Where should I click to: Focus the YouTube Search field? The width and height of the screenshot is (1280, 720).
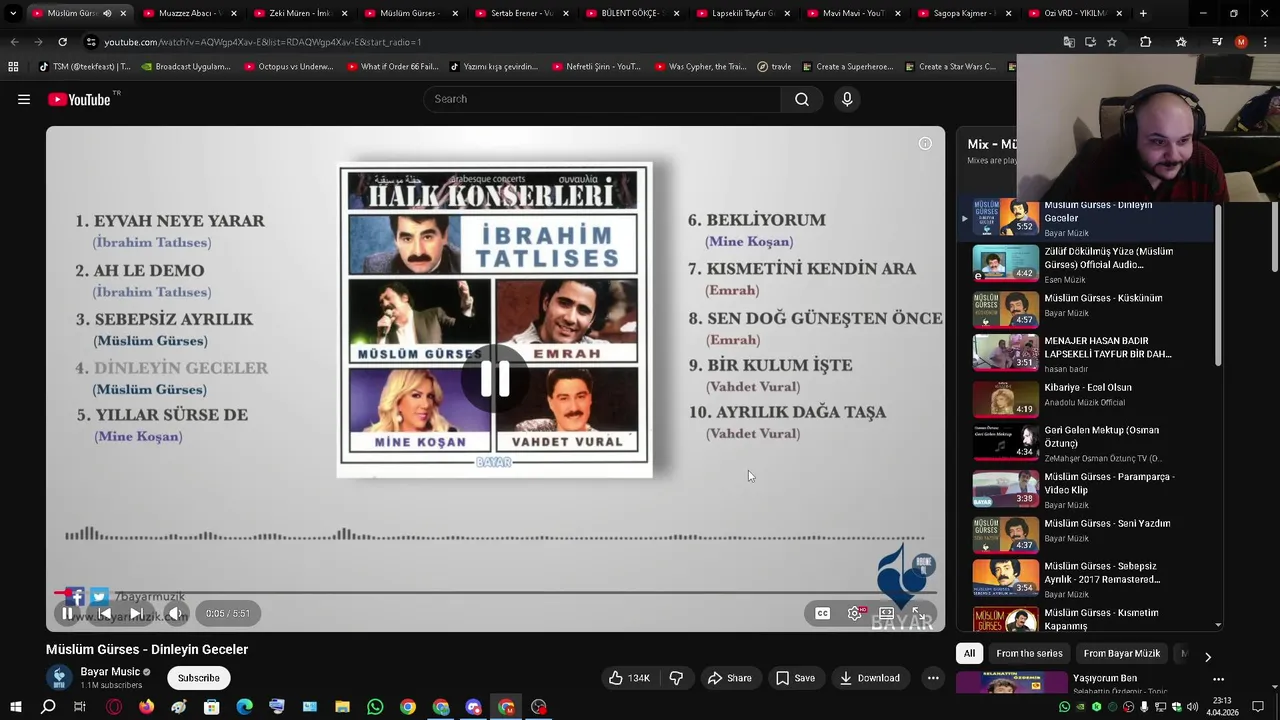(602, 99)
